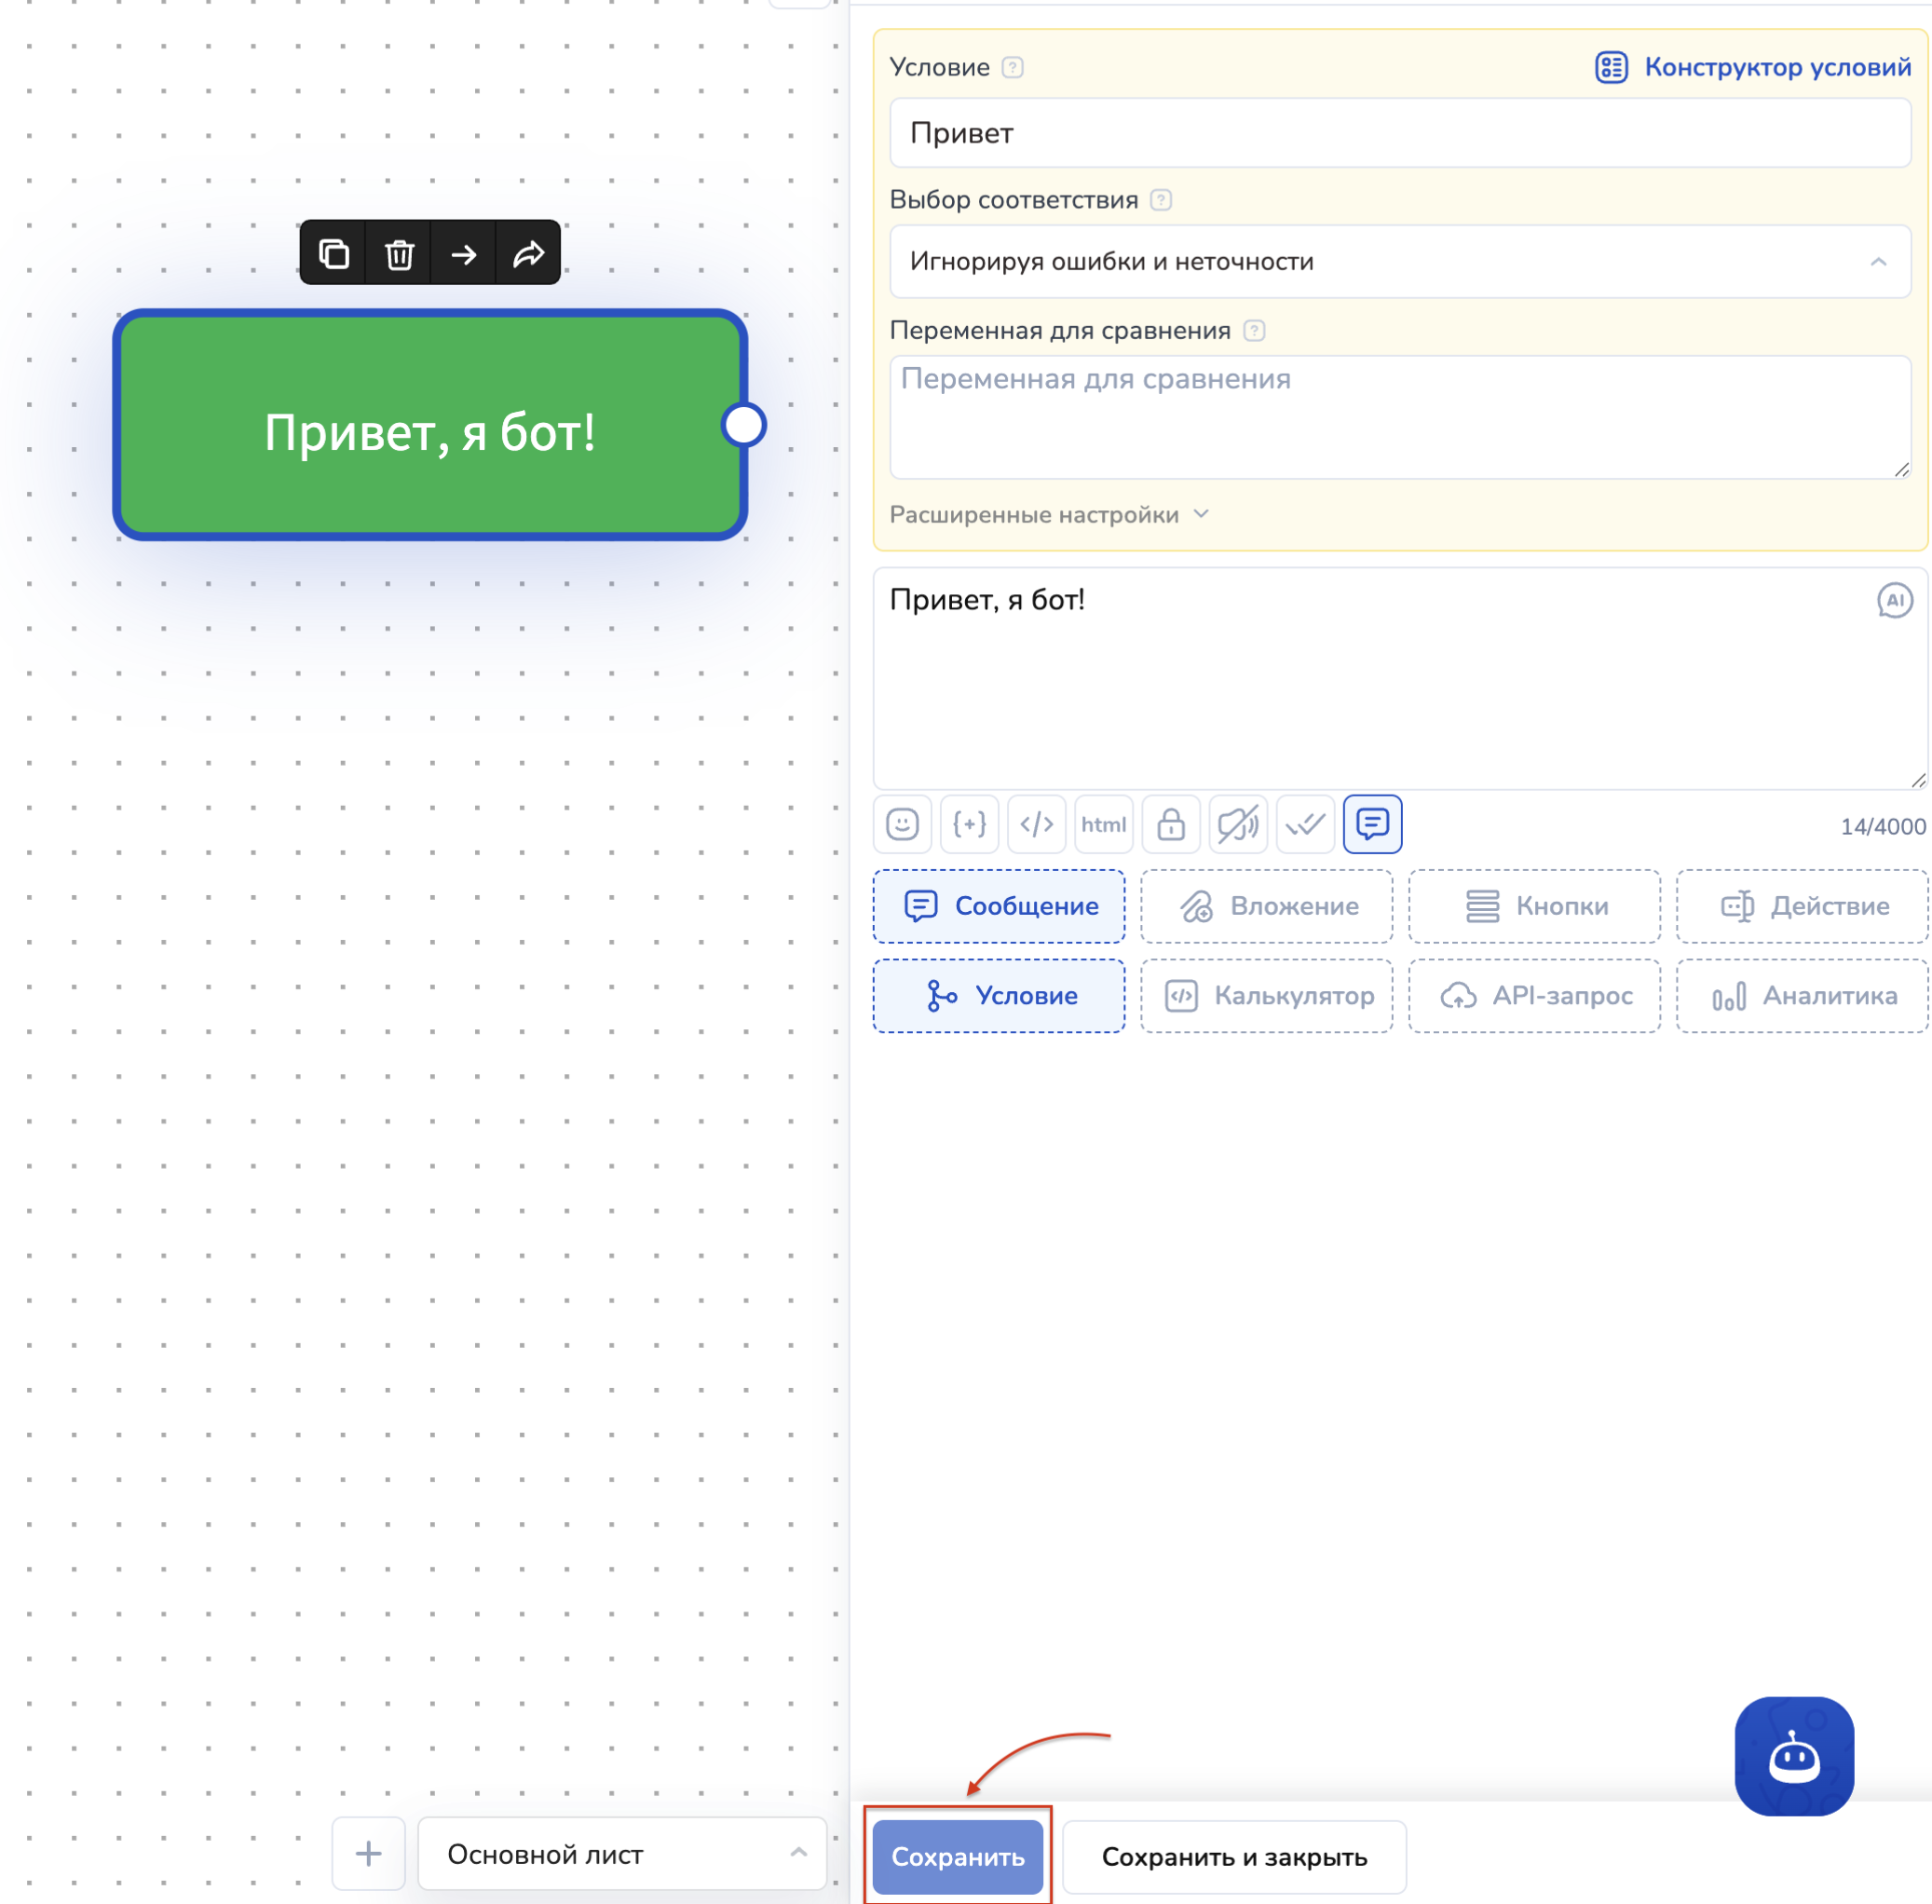Select the API-запрос tab
Image resolution: width=1932 pixels, height=1904 pixels.
click(1534, 996)
